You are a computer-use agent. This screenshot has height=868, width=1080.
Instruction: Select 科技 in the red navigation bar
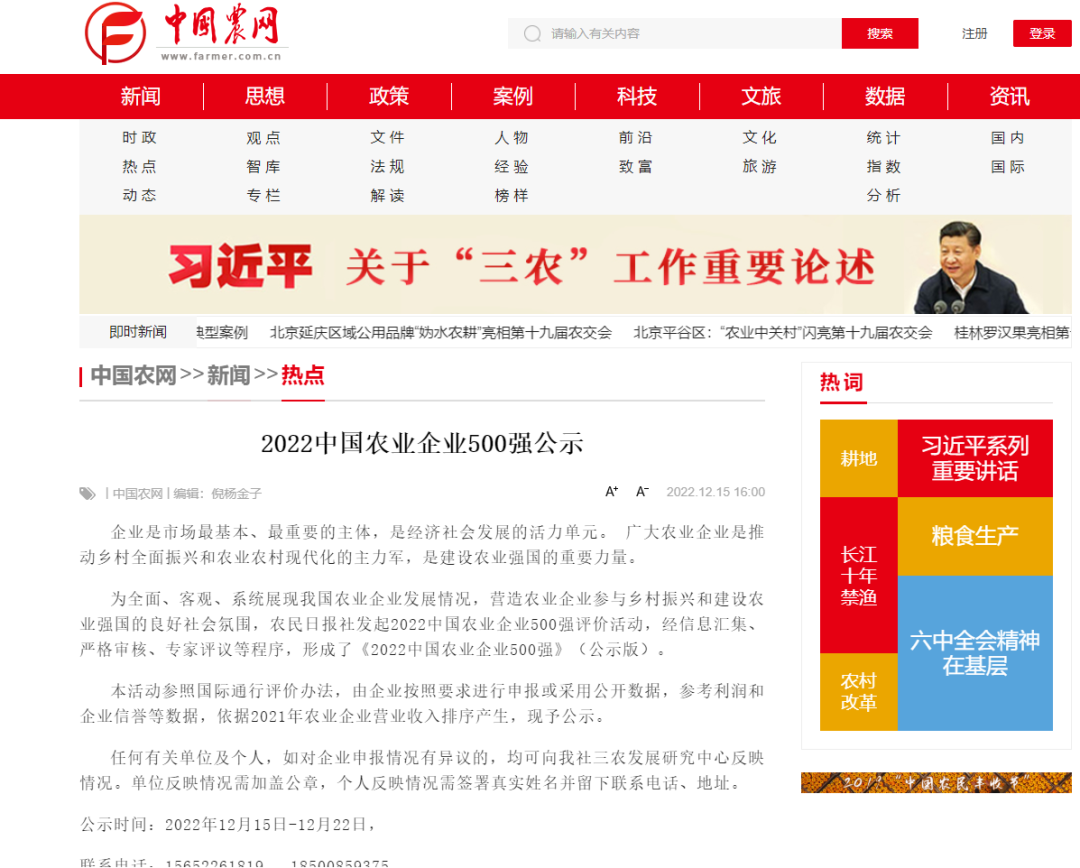pos(637,96)
